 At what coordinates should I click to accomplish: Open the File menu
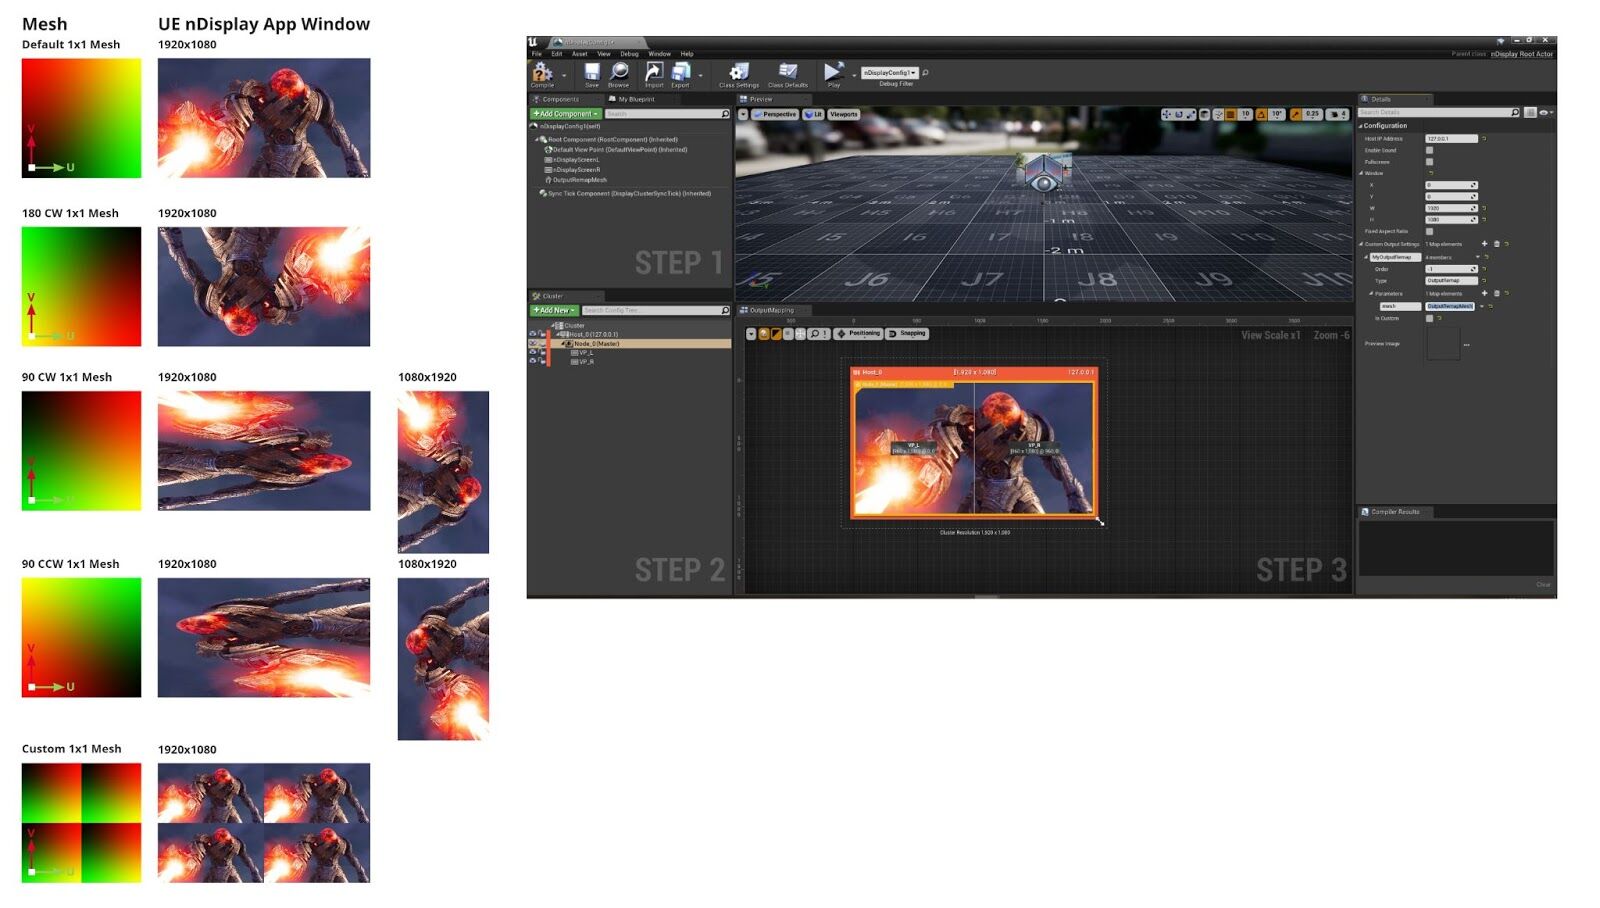point(536,54)
